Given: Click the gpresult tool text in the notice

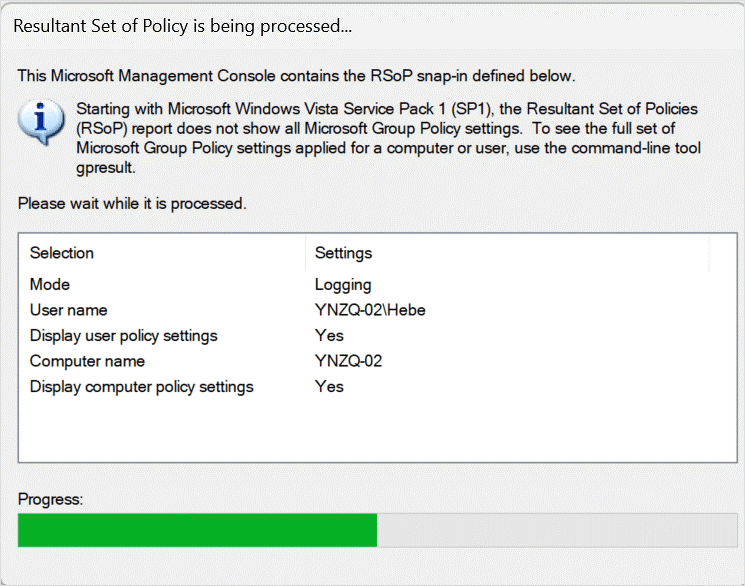Looking at the screenshot, I should (105, 168).
